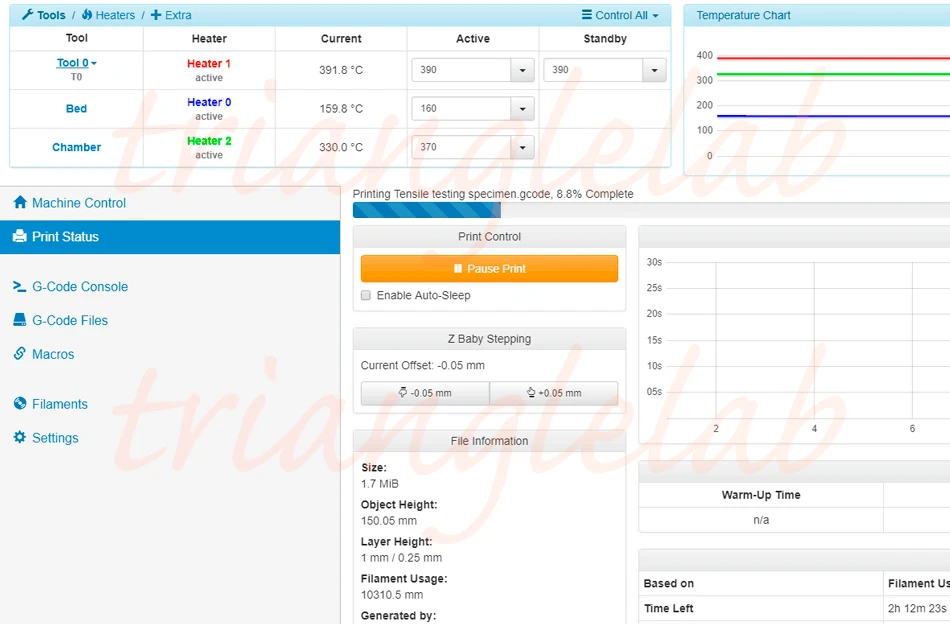Image resolution: width=950 pixels, height=624 pixels.
Task: Click the Temperature Chart title
Action: tap(743, 15)
